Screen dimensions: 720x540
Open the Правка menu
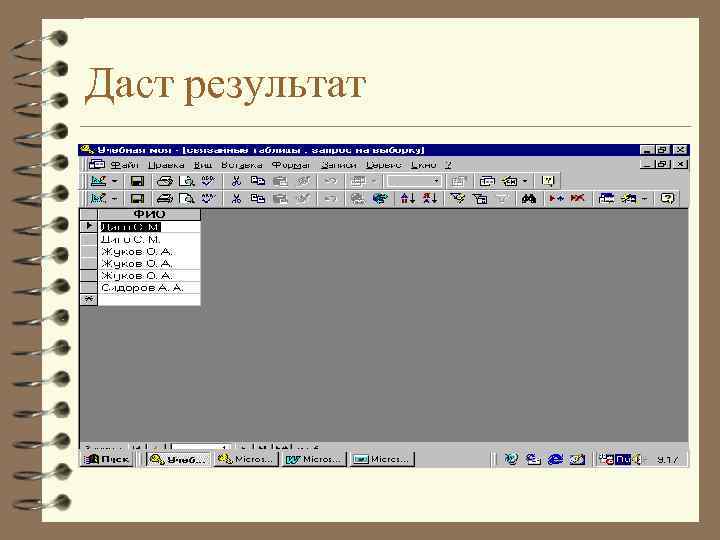point(166,164)
